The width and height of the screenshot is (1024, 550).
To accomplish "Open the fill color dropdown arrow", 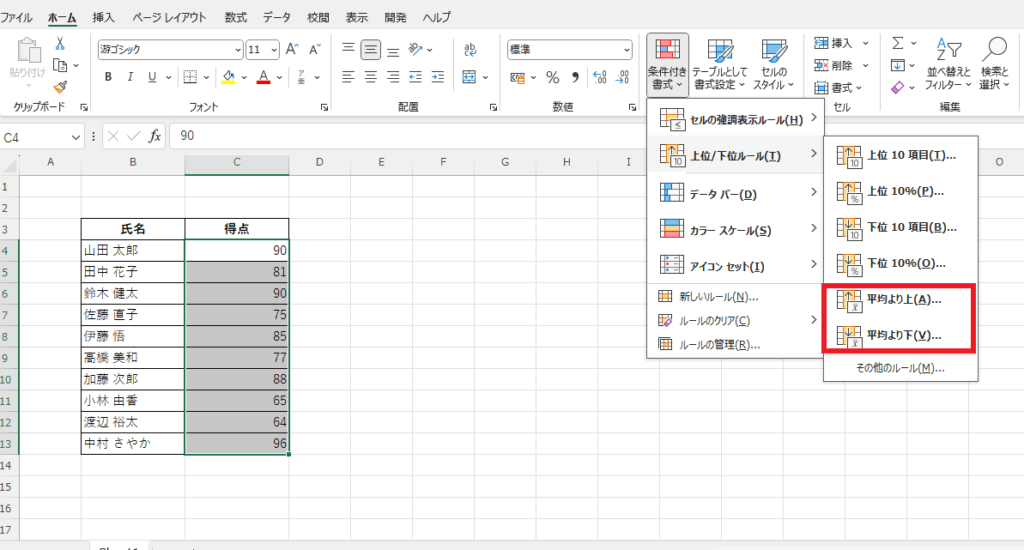I will pyautogui.click(x=244, y=77).
